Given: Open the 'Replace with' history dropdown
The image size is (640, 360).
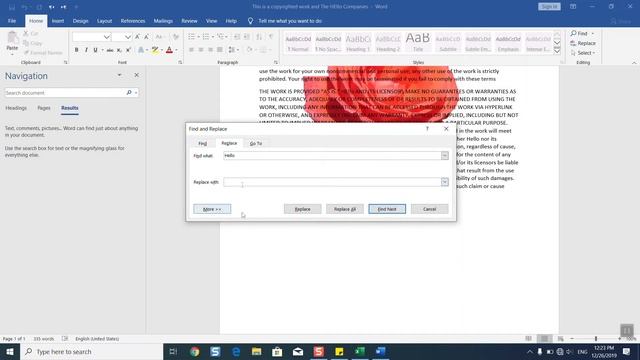Looking at the screenshot, I should [x=444, y=182].
